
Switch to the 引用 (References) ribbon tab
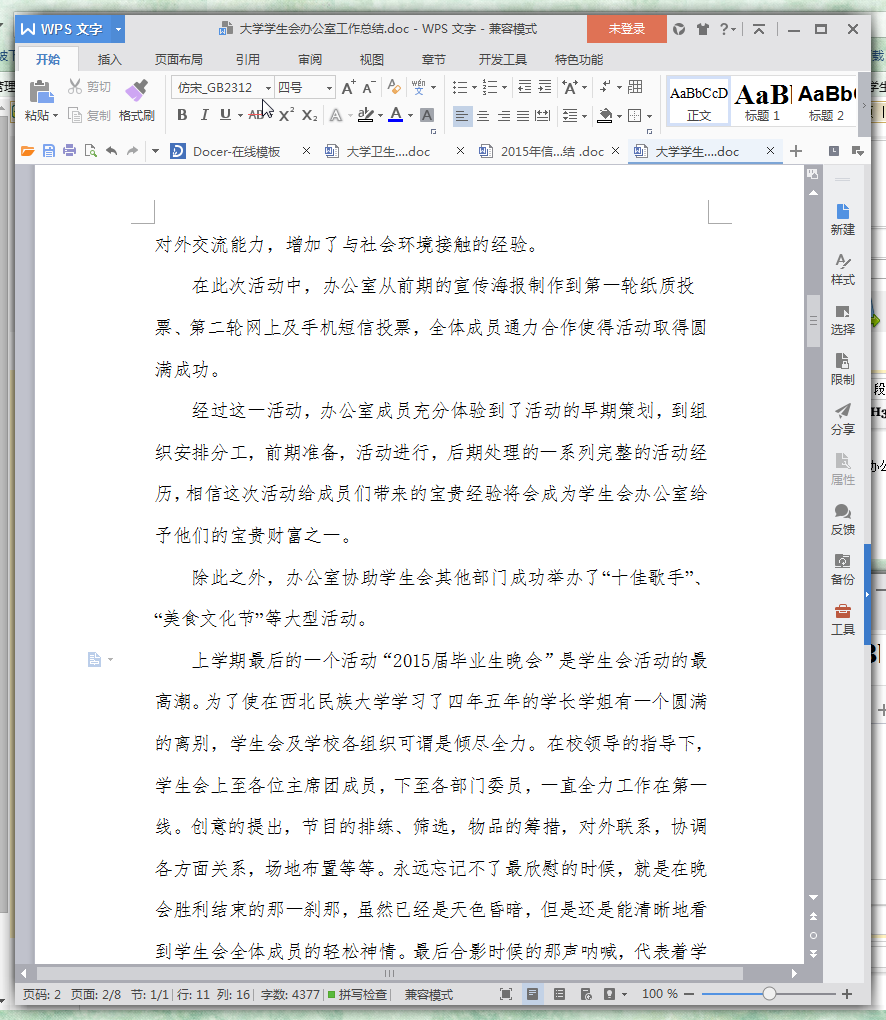click(x=247, y=59)
